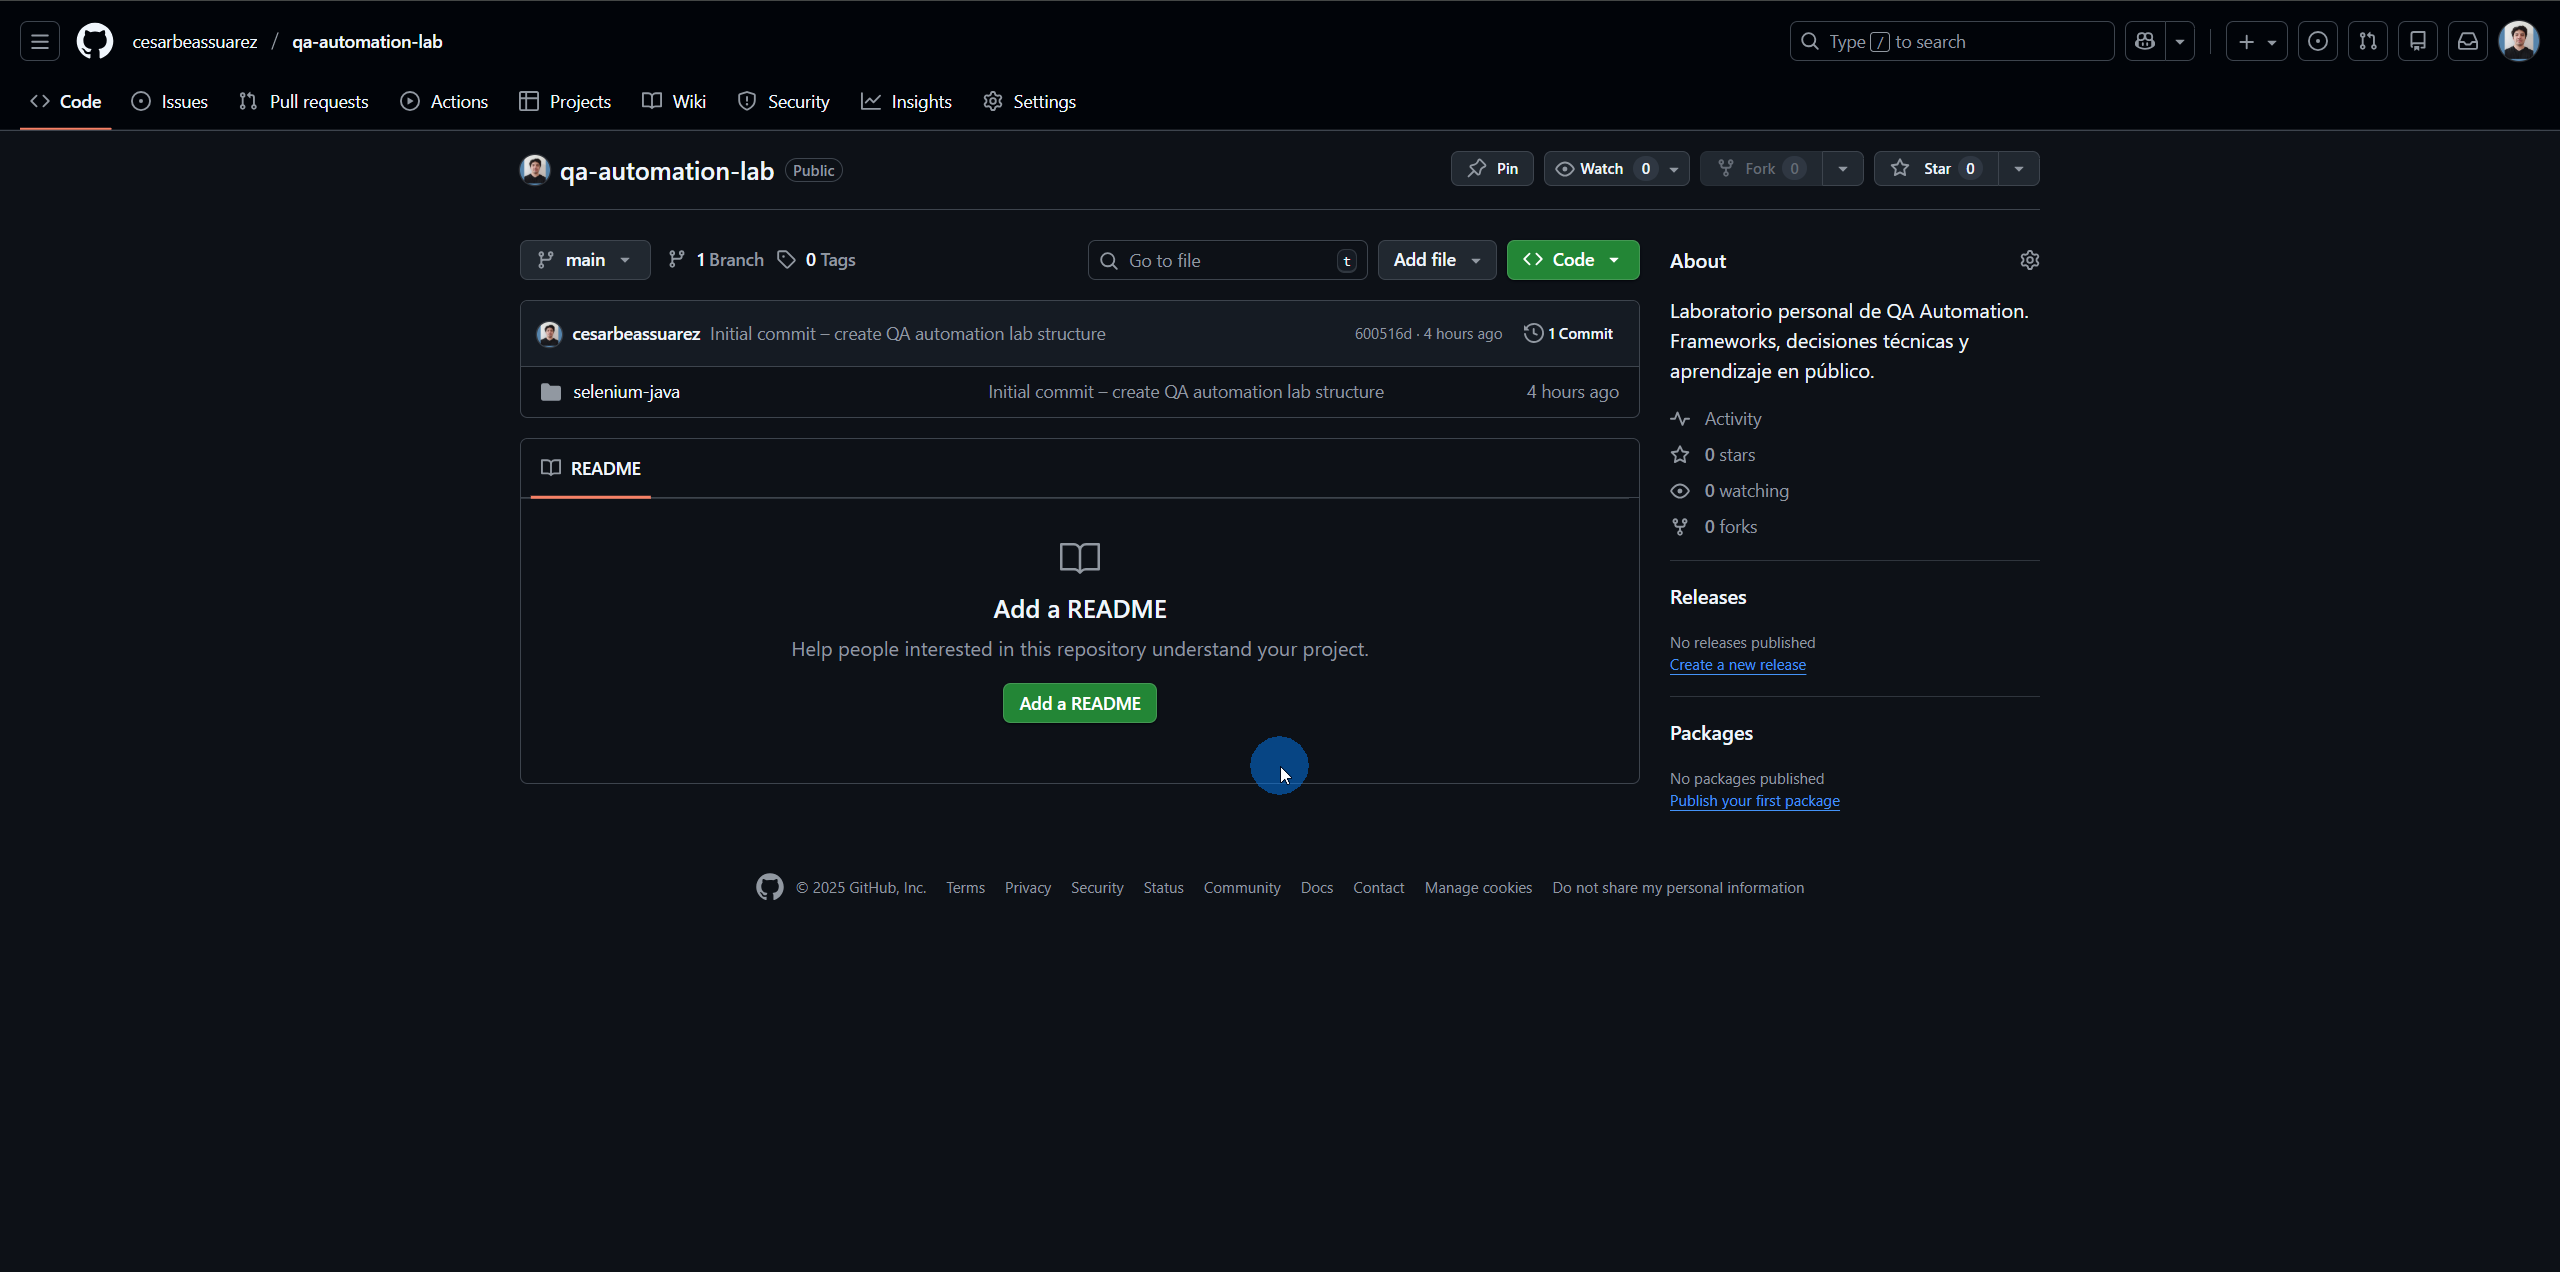Open the Add file dropdown
Screen dimensions: 2560x1272
pyautogui.click(x=1436, y=259)
